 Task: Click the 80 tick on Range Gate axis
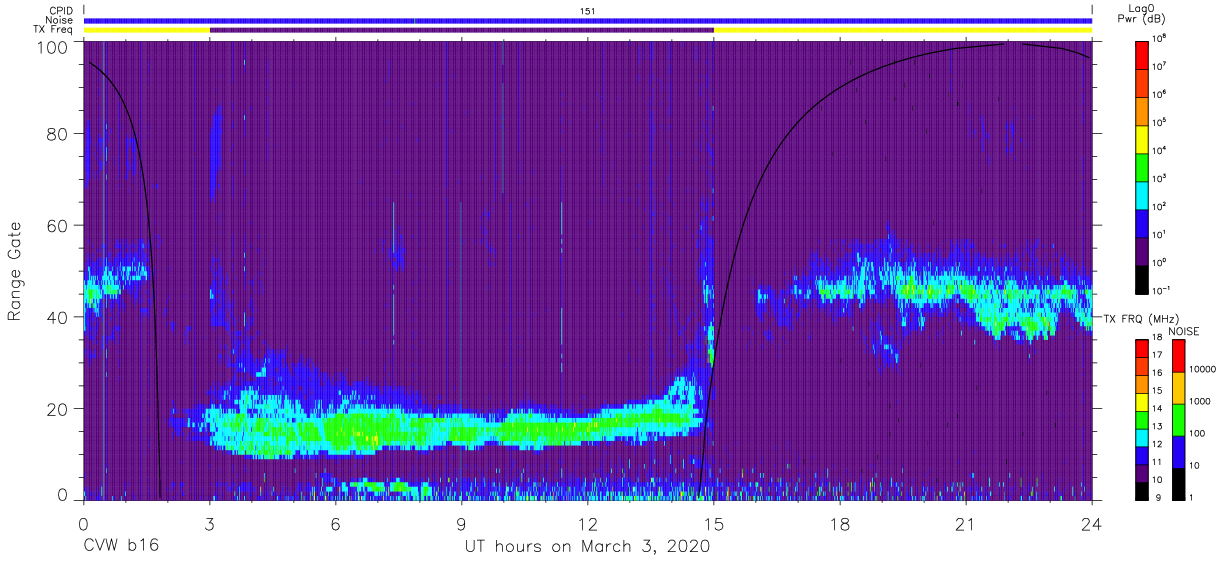coord(57,134)
